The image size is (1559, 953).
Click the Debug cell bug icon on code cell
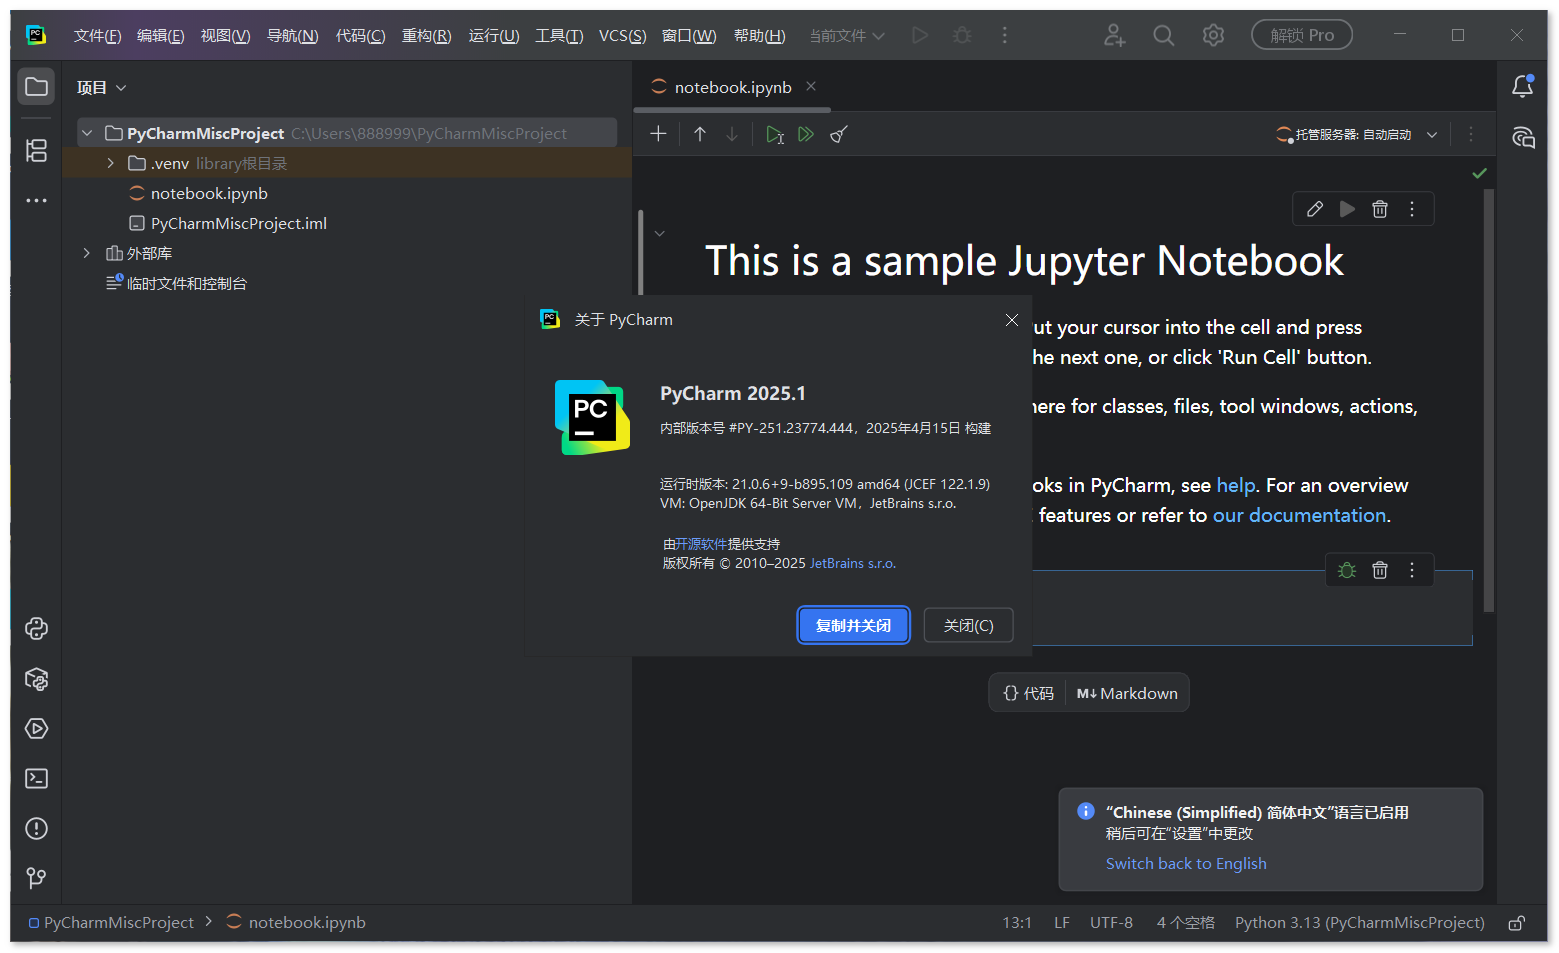(x=1347, y=570)
